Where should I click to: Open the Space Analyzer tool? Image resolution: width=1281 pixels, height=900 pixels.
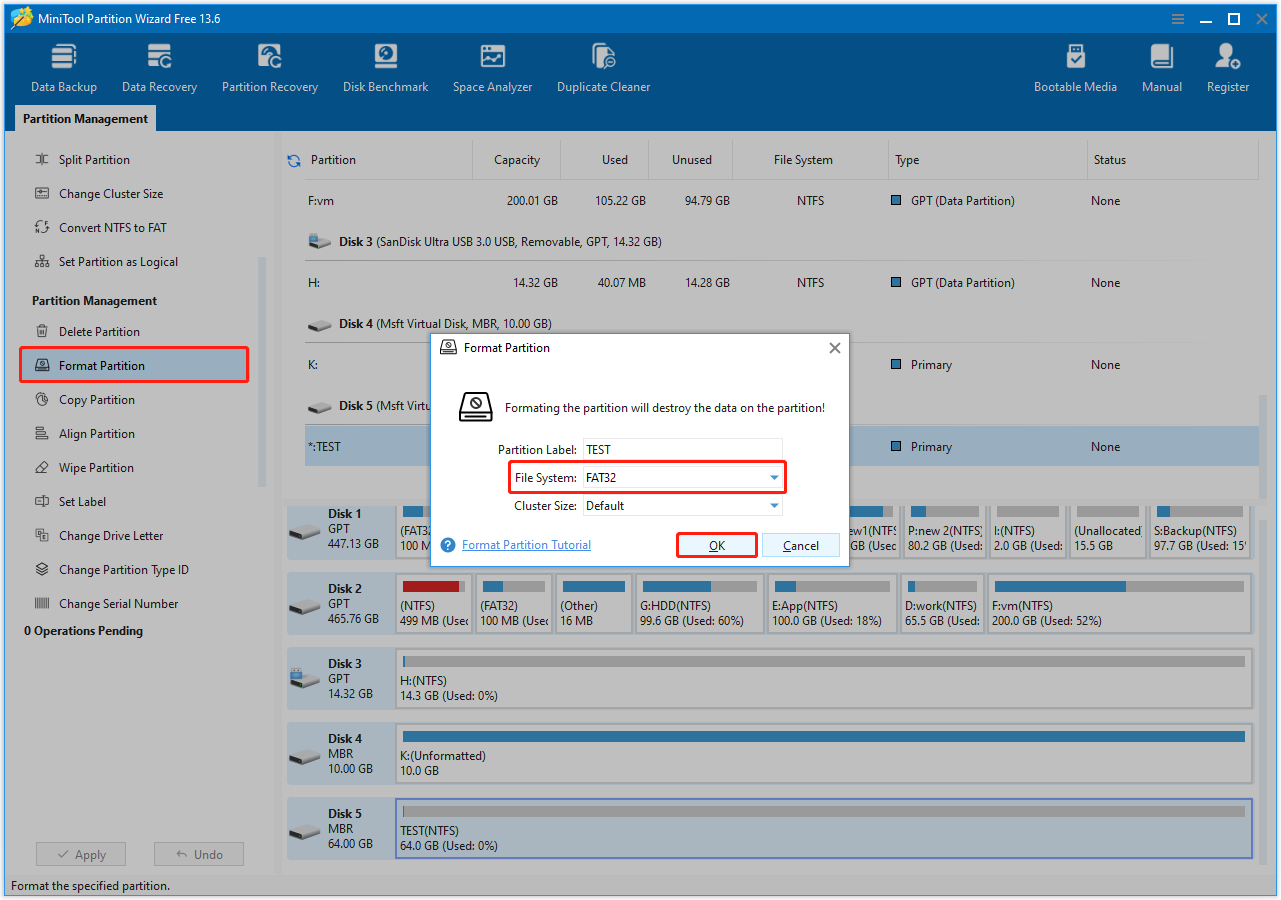(492, 69)
